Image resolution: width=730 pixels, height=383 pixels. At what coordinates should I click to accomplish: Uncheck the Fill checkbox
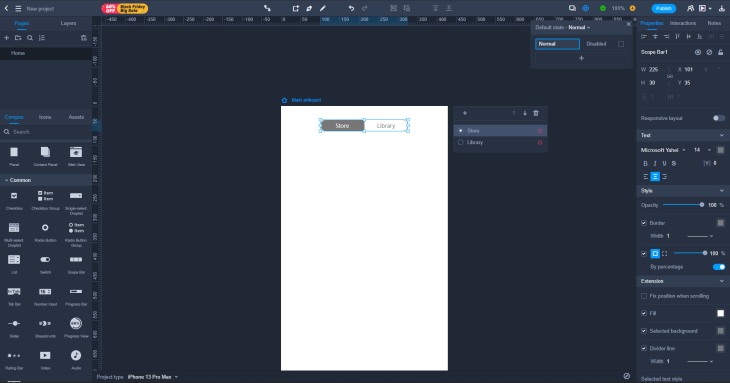(644, 313)
